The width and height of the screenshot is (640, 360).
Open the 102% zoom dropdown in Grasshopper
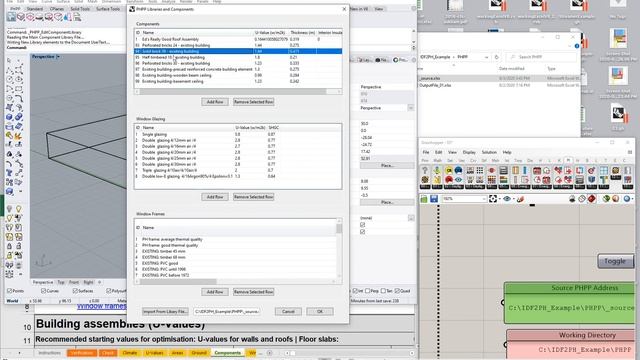point(484,199)
